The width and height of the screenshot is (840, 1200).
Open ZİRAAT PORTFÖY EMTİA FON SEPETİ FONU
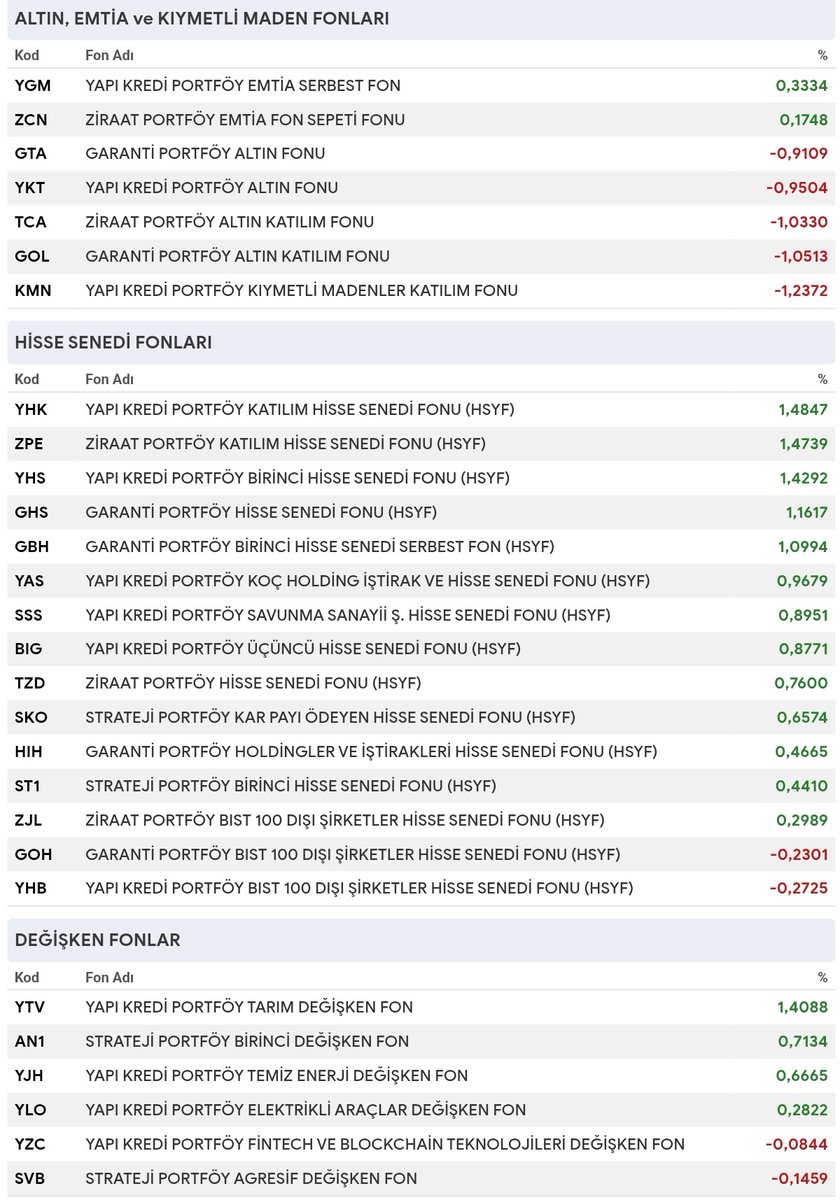click(x=246, y=119)
